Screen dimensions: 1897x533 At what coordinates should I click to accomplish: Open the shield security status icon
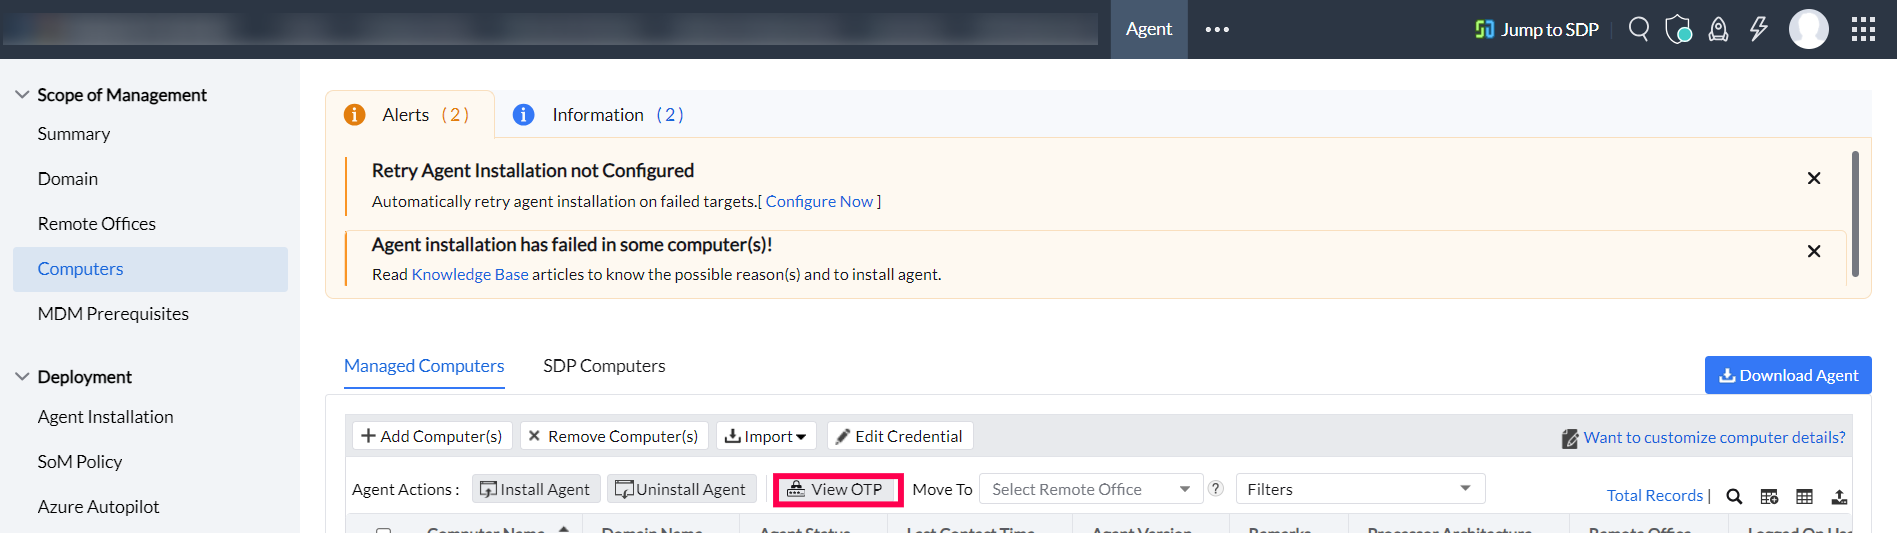(1678, 29)
